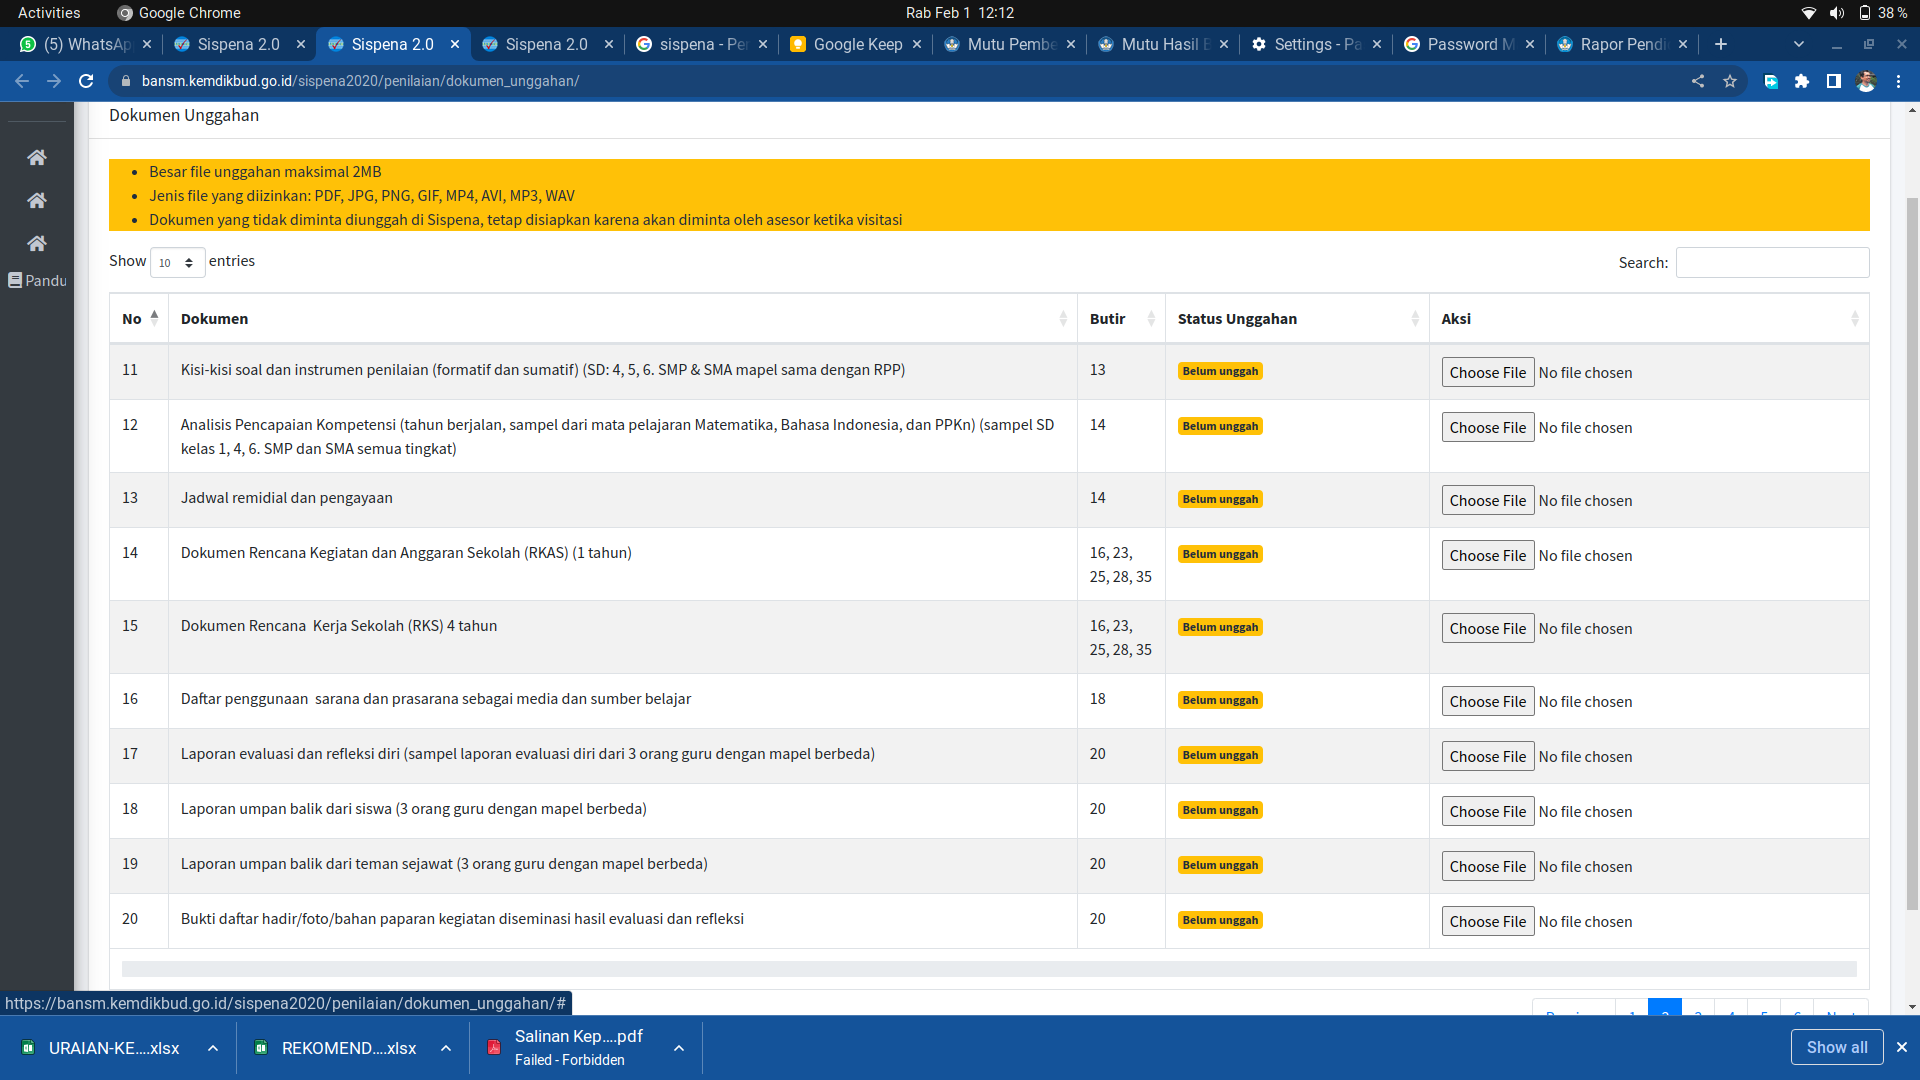Choose File for Laporan evaluasi dan refleksi diri
Screen dimensions: 1920x1080
coord(1488,756)
